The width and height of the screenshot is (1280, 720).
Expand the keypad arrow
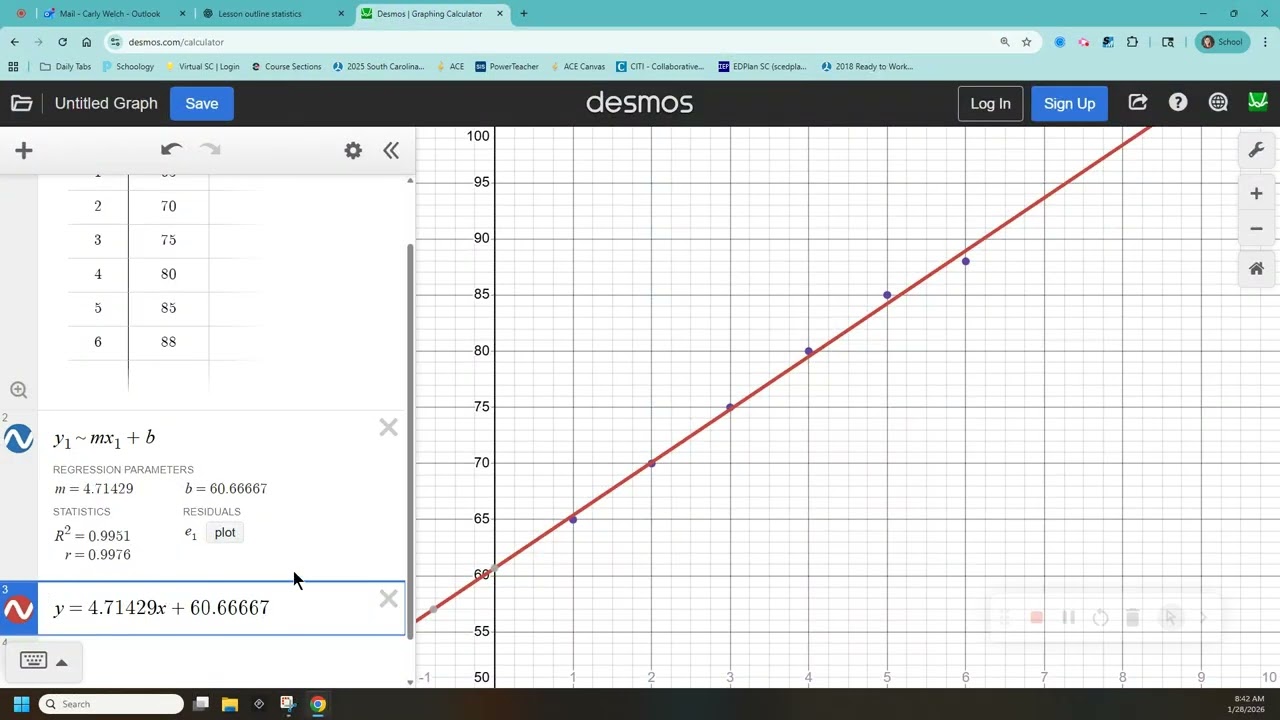tap(61, 662)
